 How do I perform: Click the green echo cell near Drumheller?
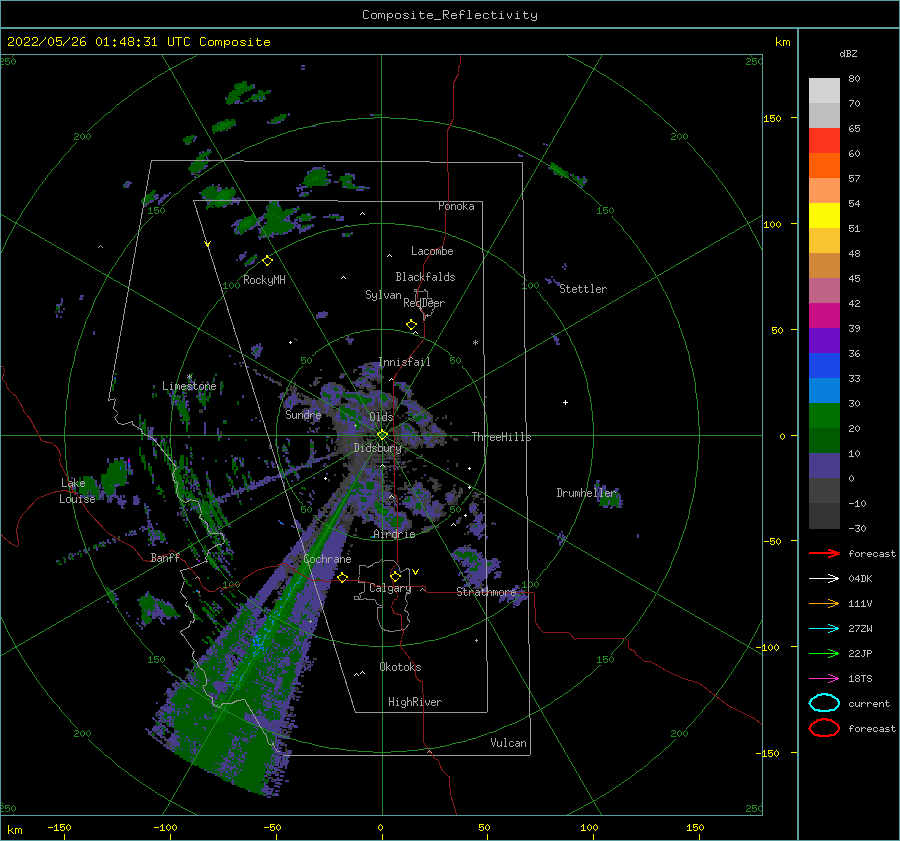point(609,498)
